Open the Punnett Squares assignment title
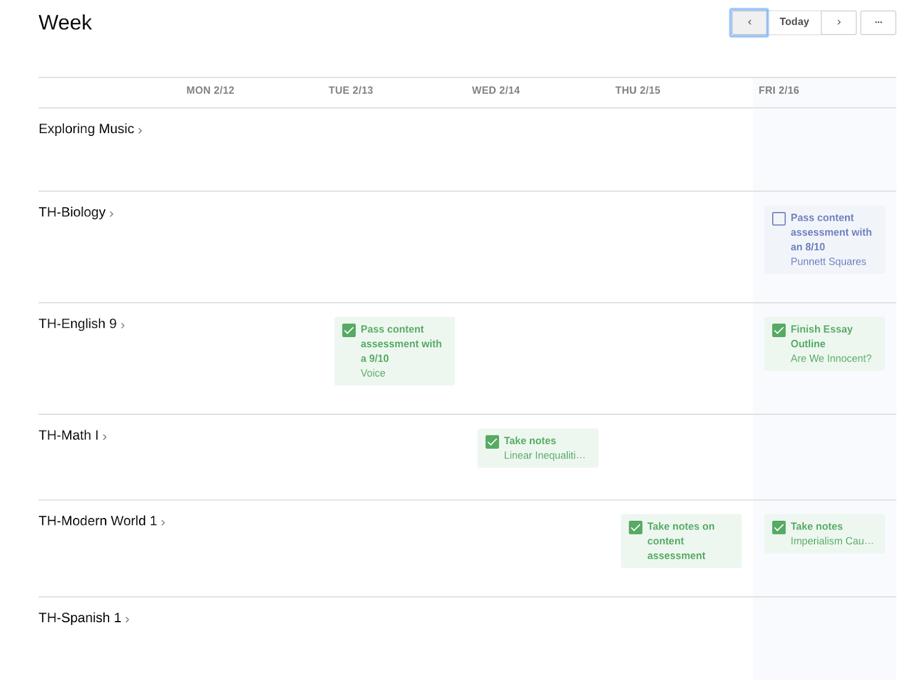 827,262
